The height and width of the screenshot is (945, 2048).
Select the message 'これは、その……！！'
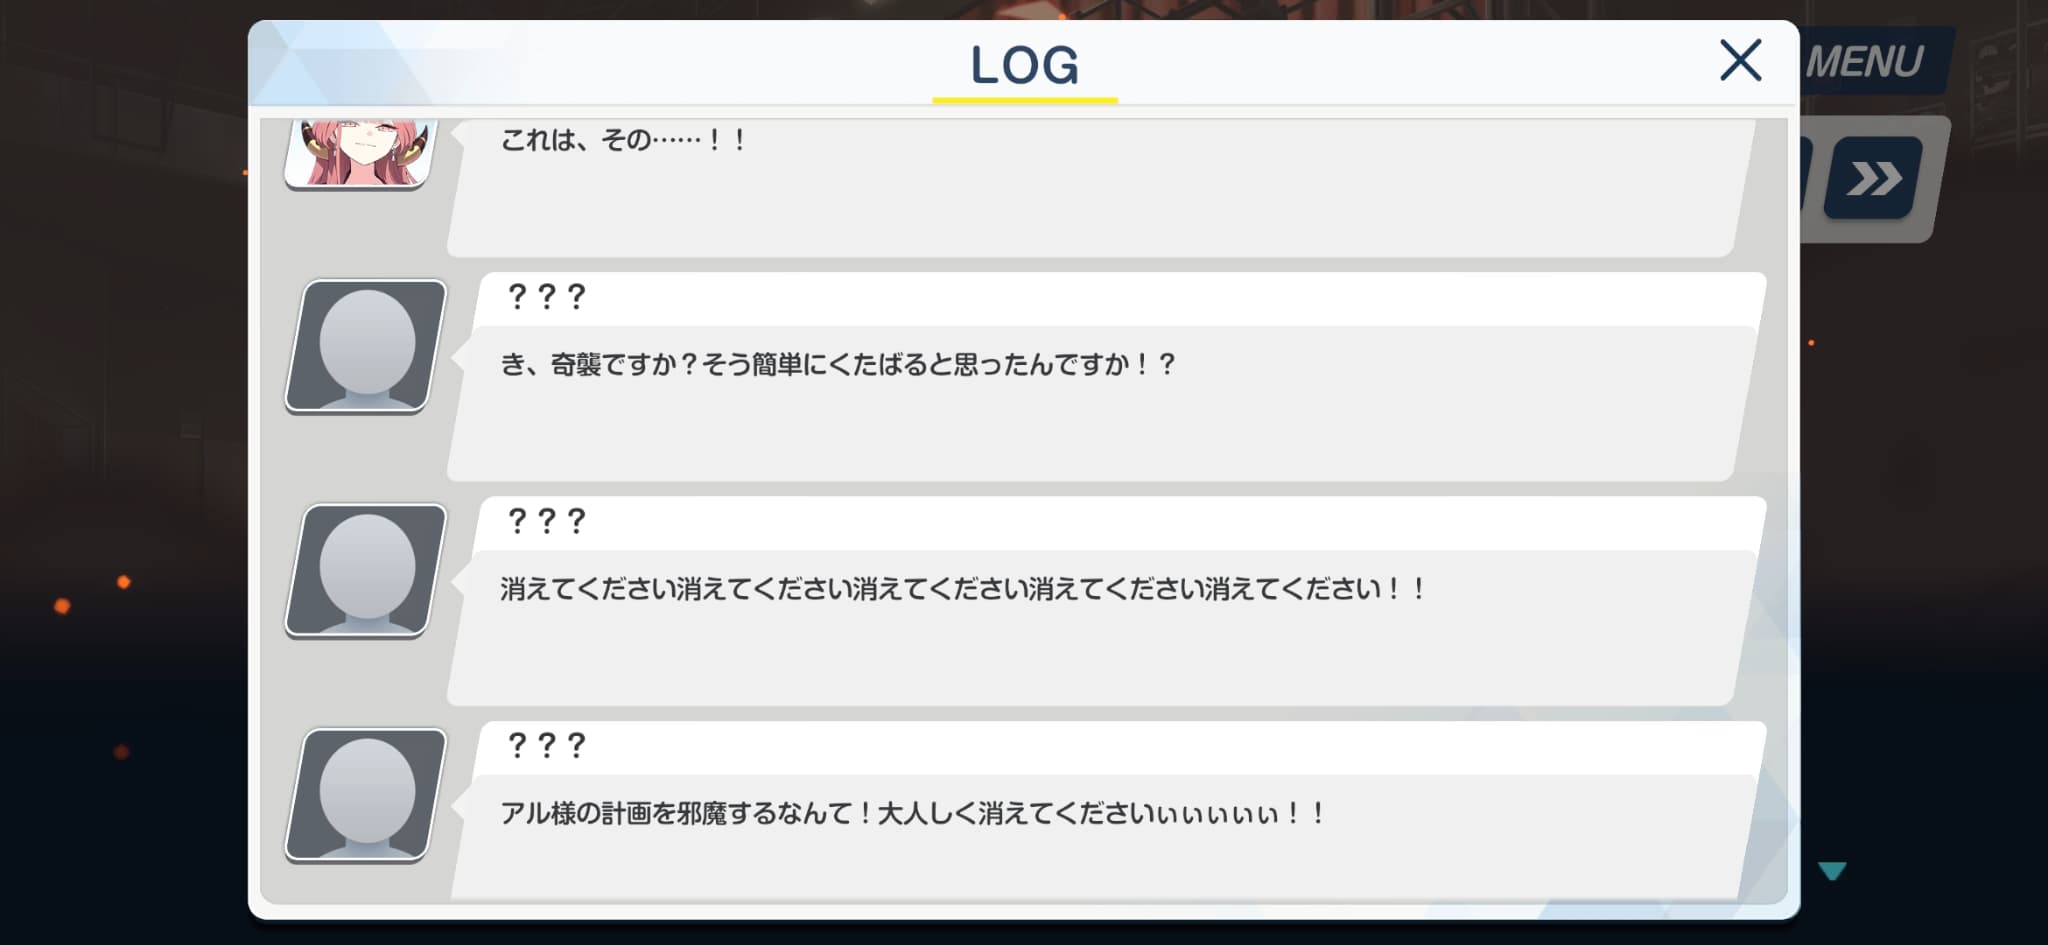(x=623, y=140)
